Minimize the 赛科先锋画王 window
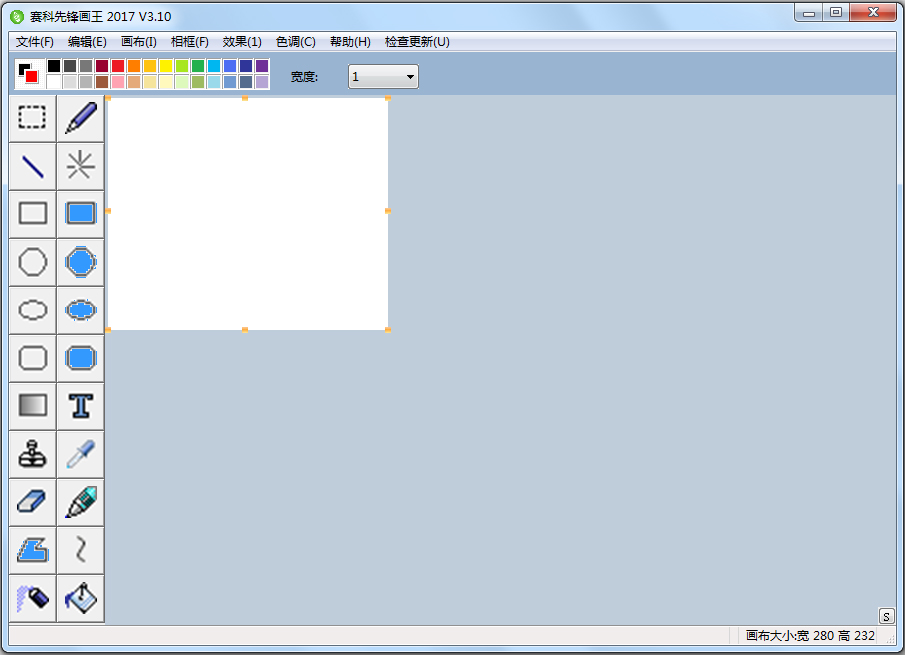Image resolution: width=905 pixels, height=655 pixels. pyautogui.click(x=809, y=12)
